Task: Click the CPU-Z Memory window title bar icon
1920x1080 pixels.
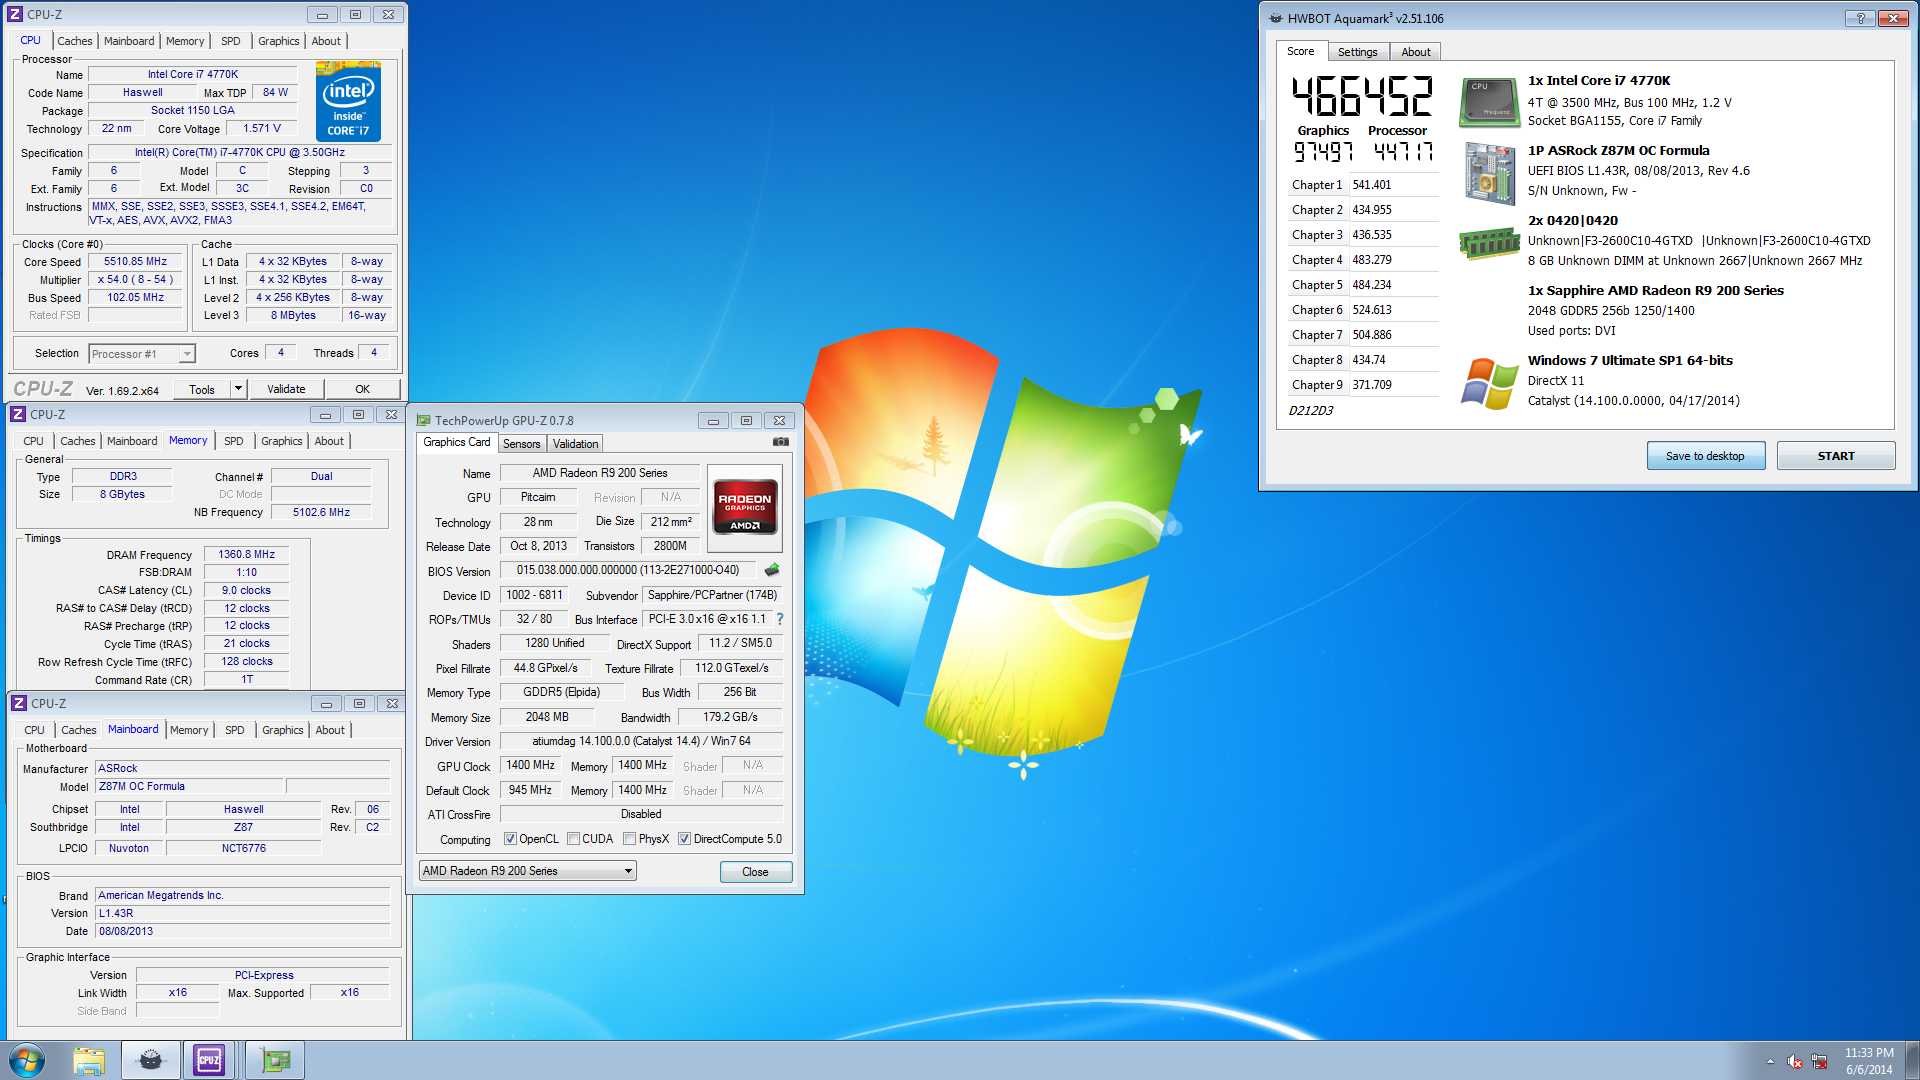Action: pyautogui.click(x=18, y=414)
